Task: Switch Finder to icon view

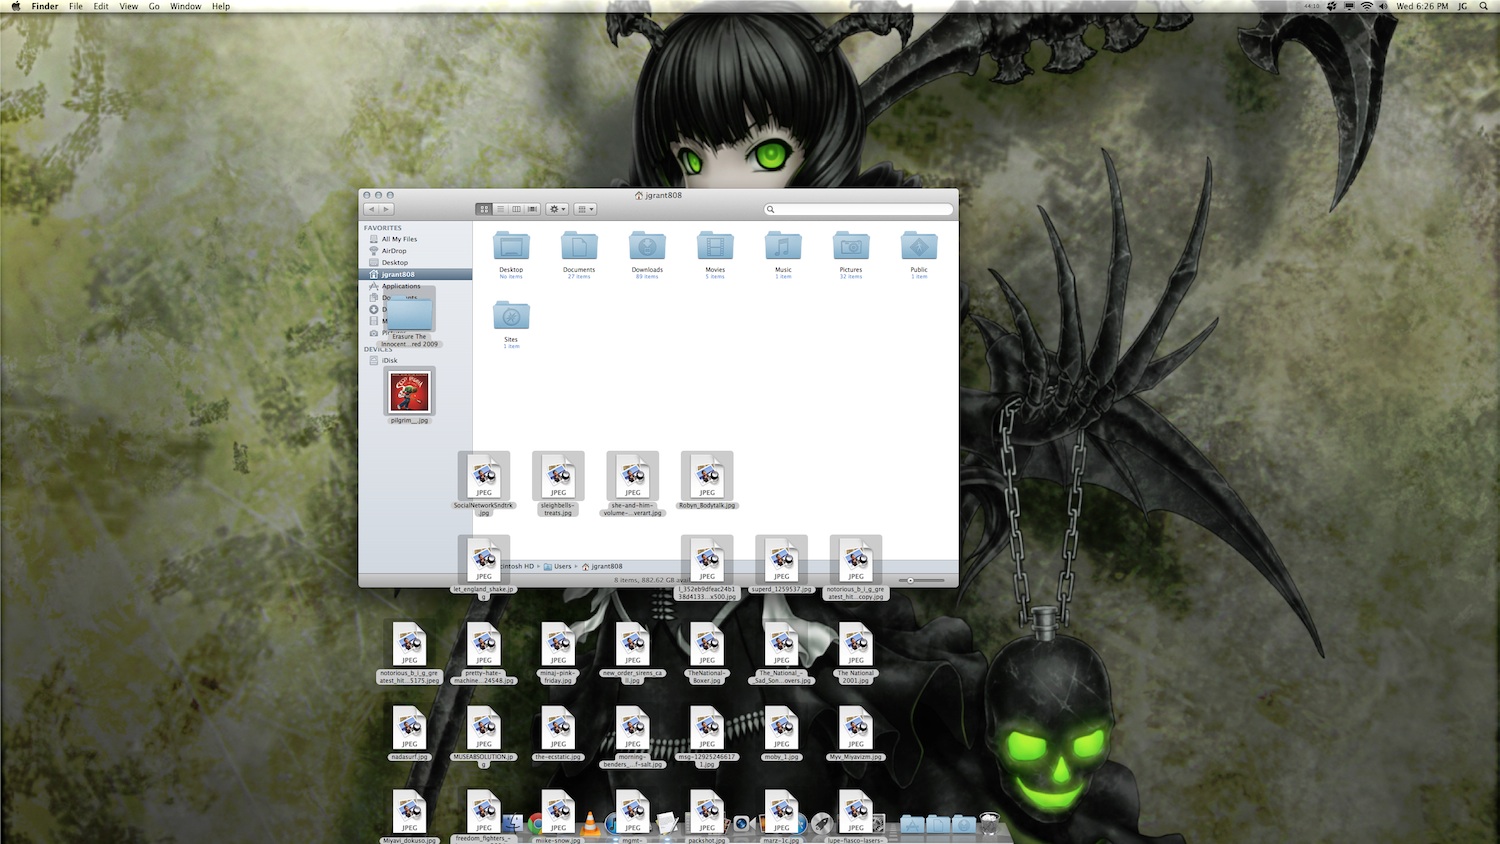Action: 484,209
